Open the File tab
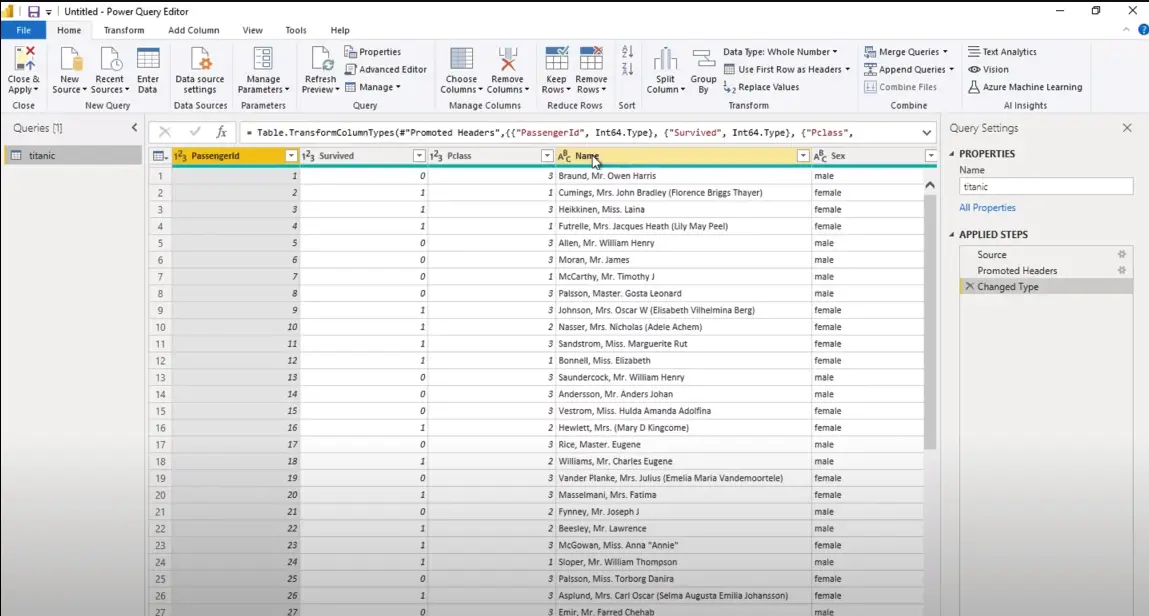This screenshot has width=1149, height=616. (x=23, y=30)
